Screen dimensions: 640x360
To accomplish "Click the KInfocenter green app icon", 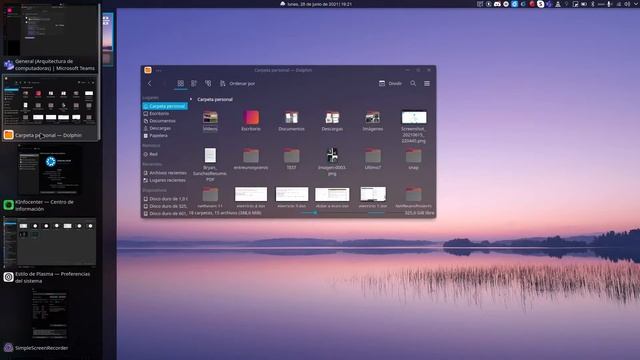I will (9, 205).
